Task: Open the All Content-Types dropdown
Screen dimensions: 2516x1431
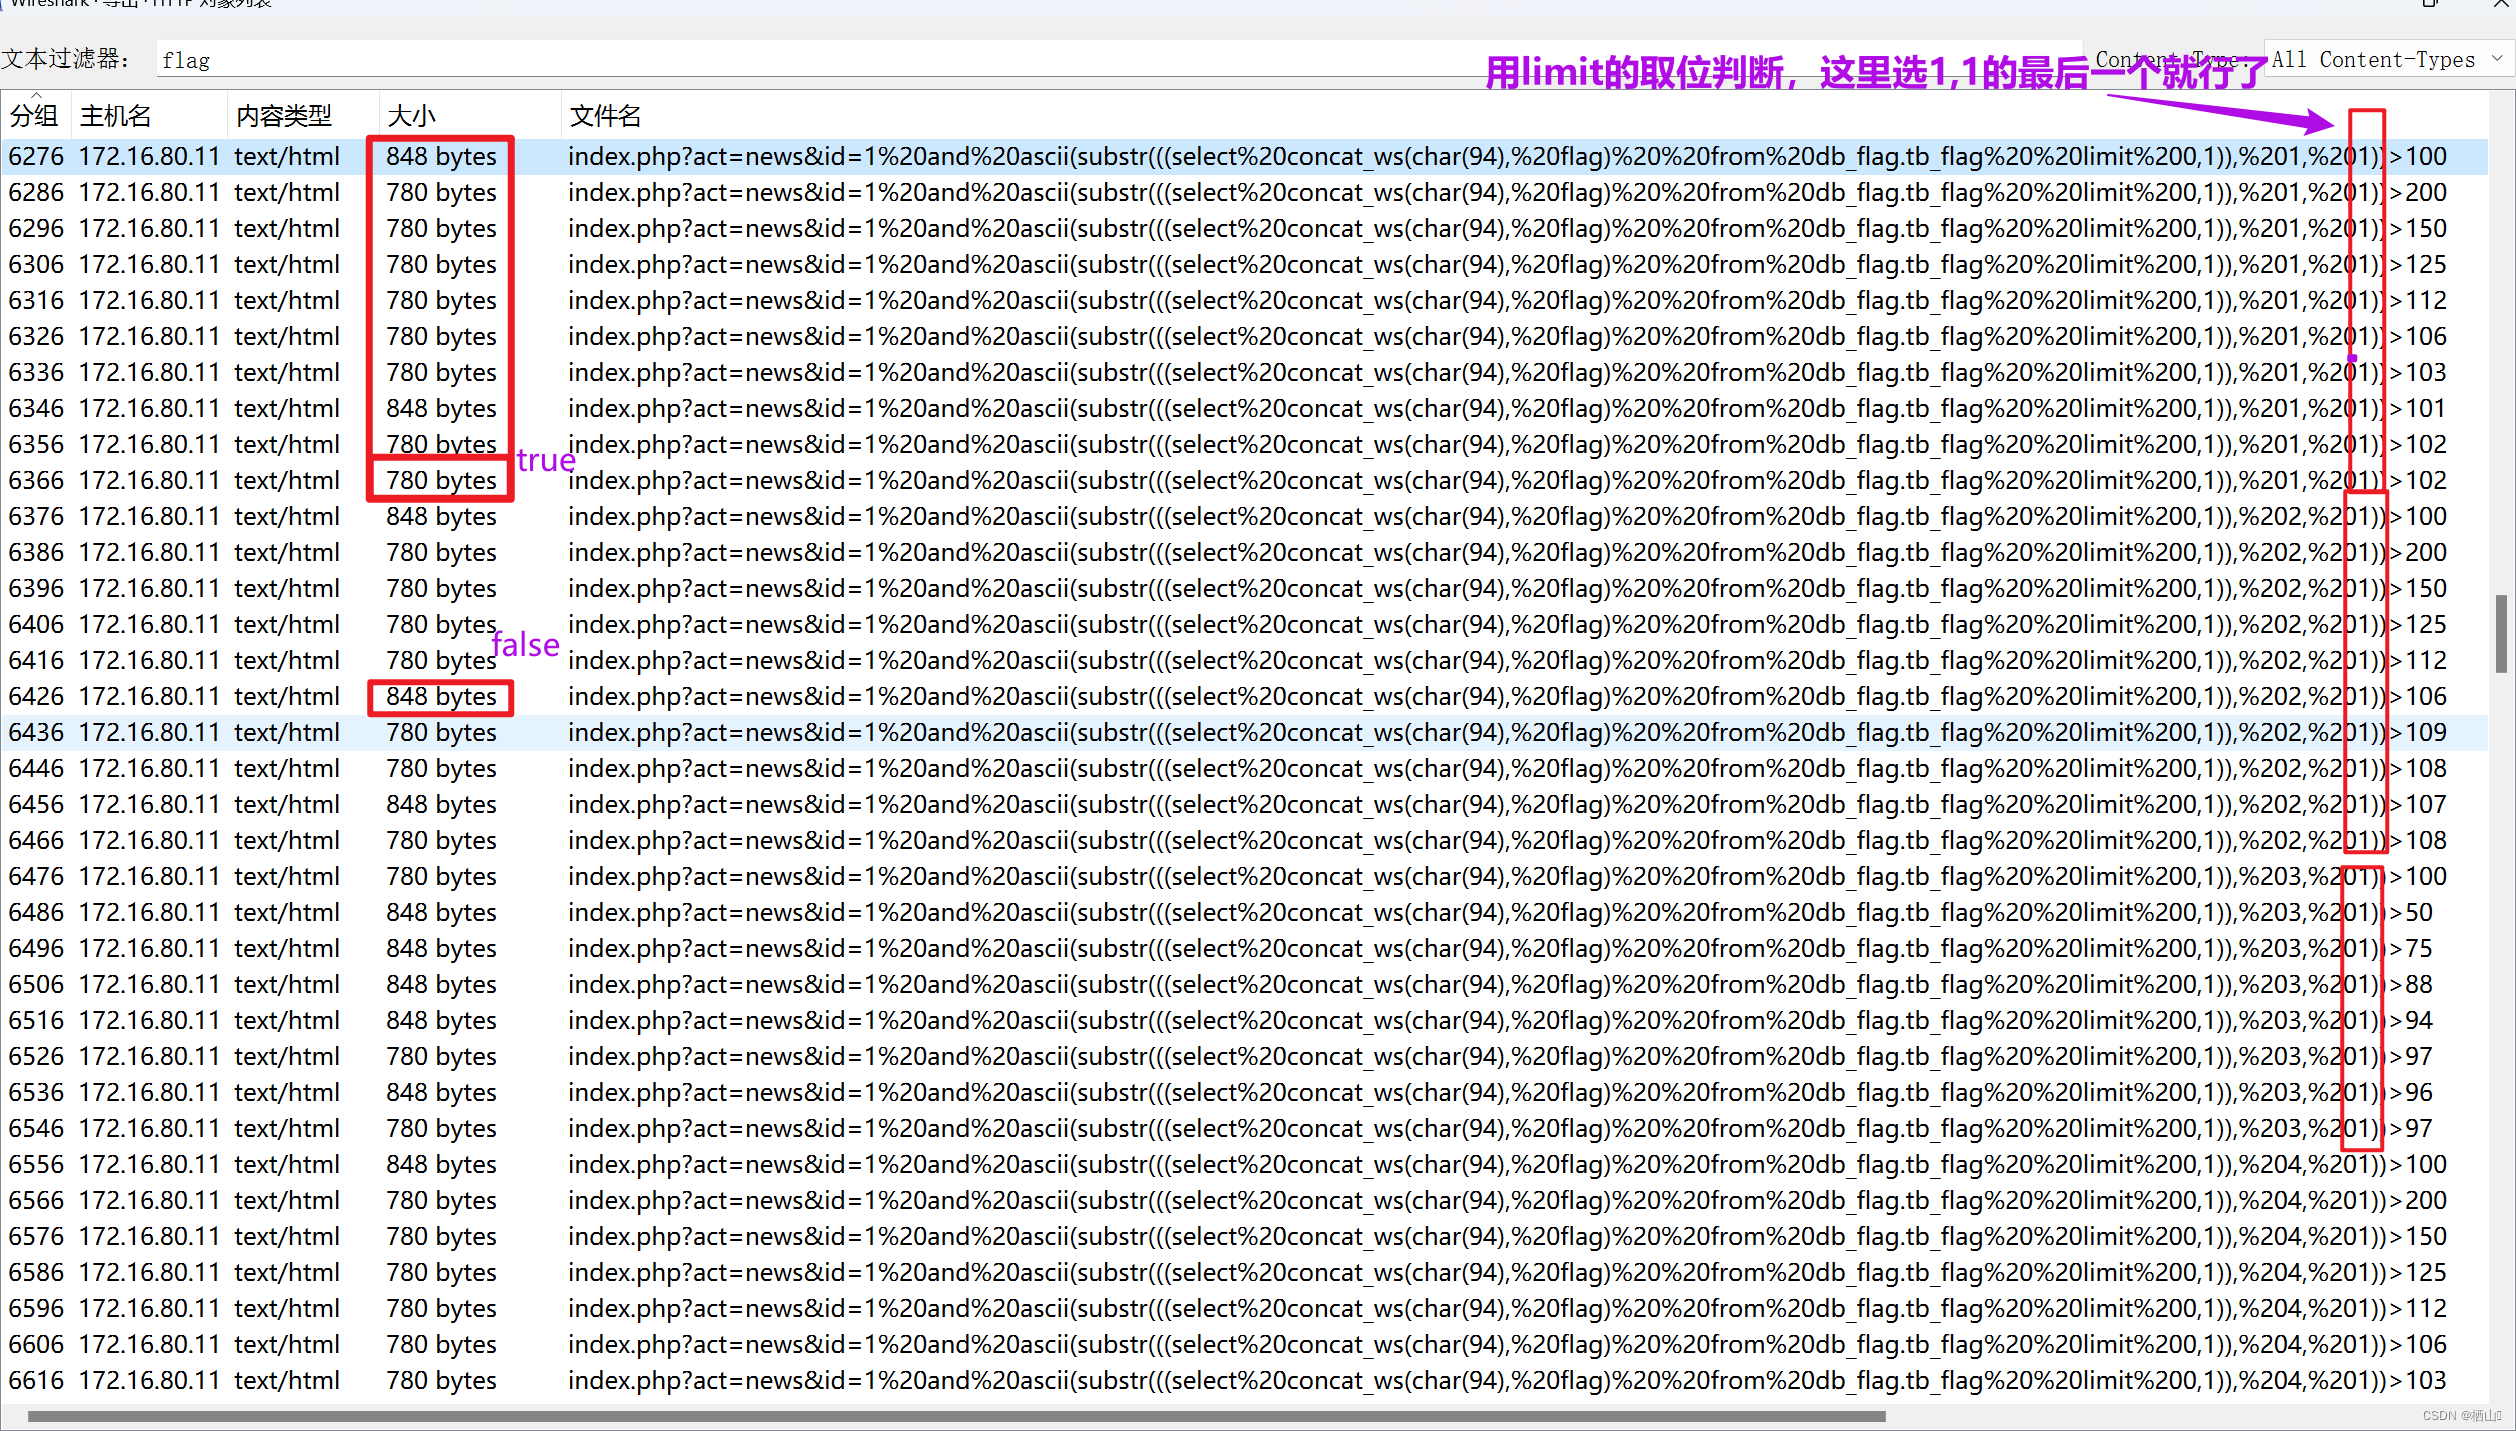Action: pos(2388,59)
